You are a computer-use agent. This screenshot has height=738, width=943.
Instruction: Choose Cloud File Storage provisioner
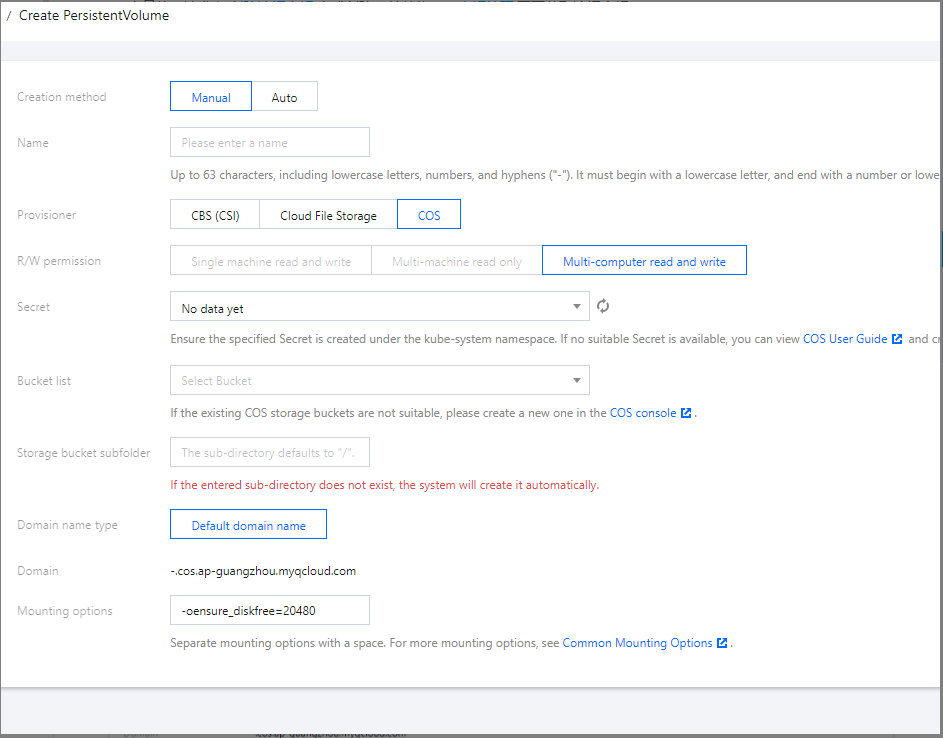328,215
